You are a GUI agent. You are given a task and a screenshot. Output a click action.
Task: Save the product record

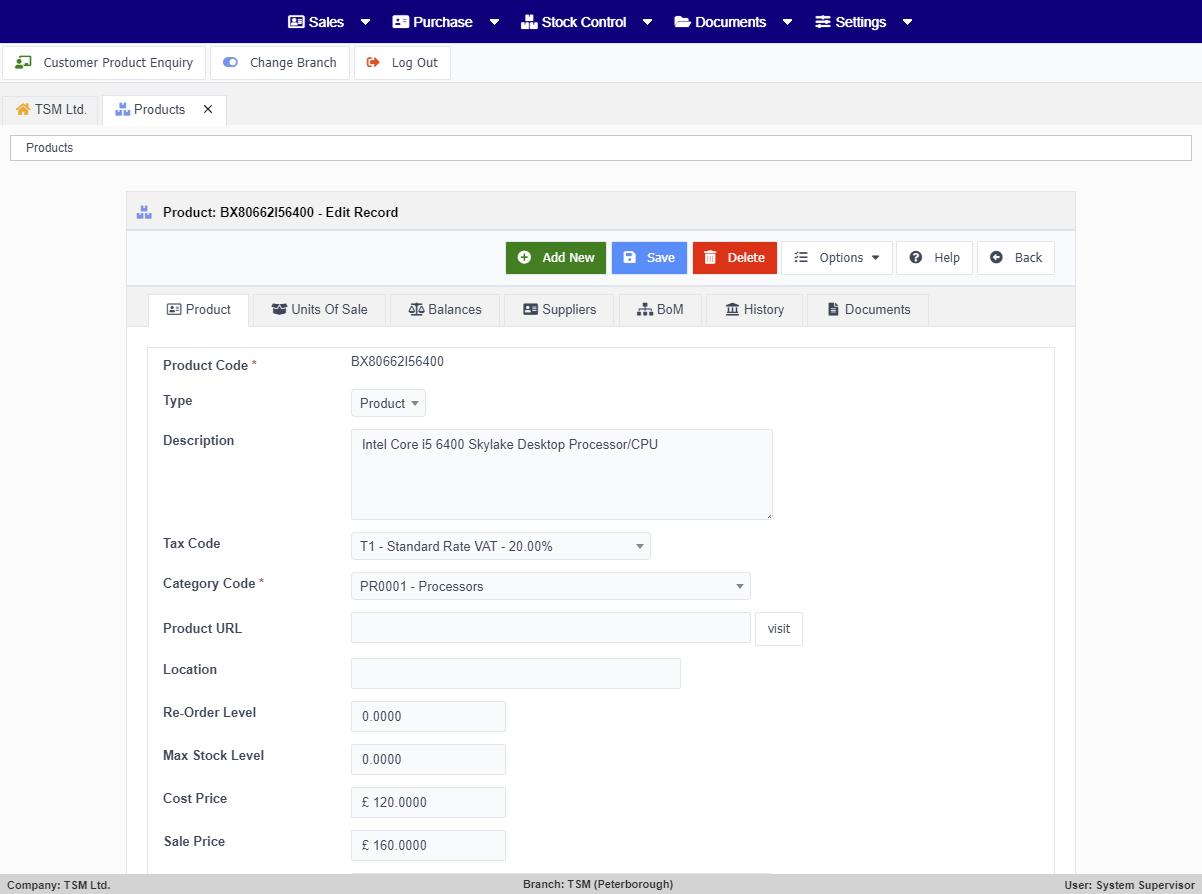(x=649, y=258)
